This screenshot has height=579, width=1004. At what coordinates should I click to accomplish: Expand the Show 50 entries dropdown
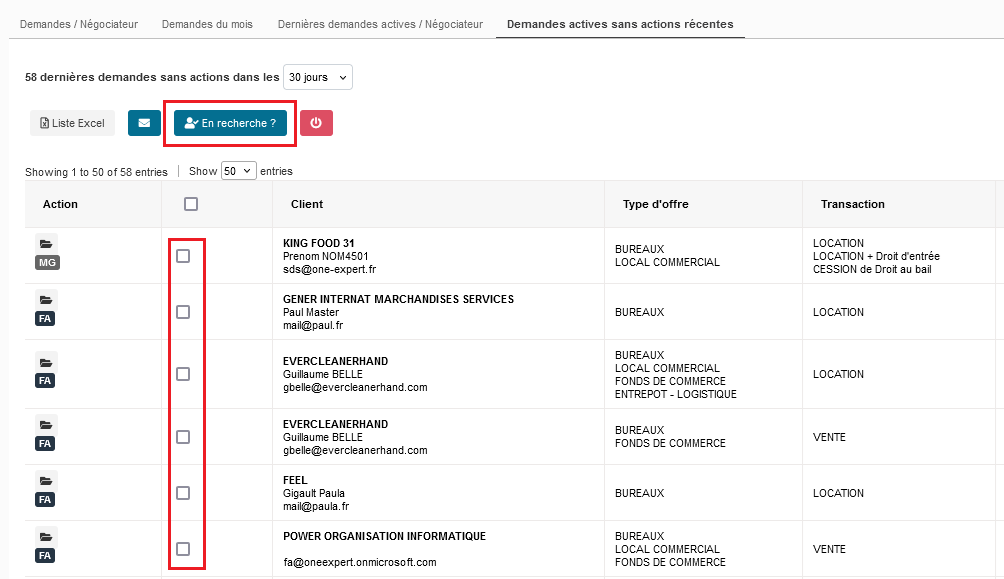(239, 171)
